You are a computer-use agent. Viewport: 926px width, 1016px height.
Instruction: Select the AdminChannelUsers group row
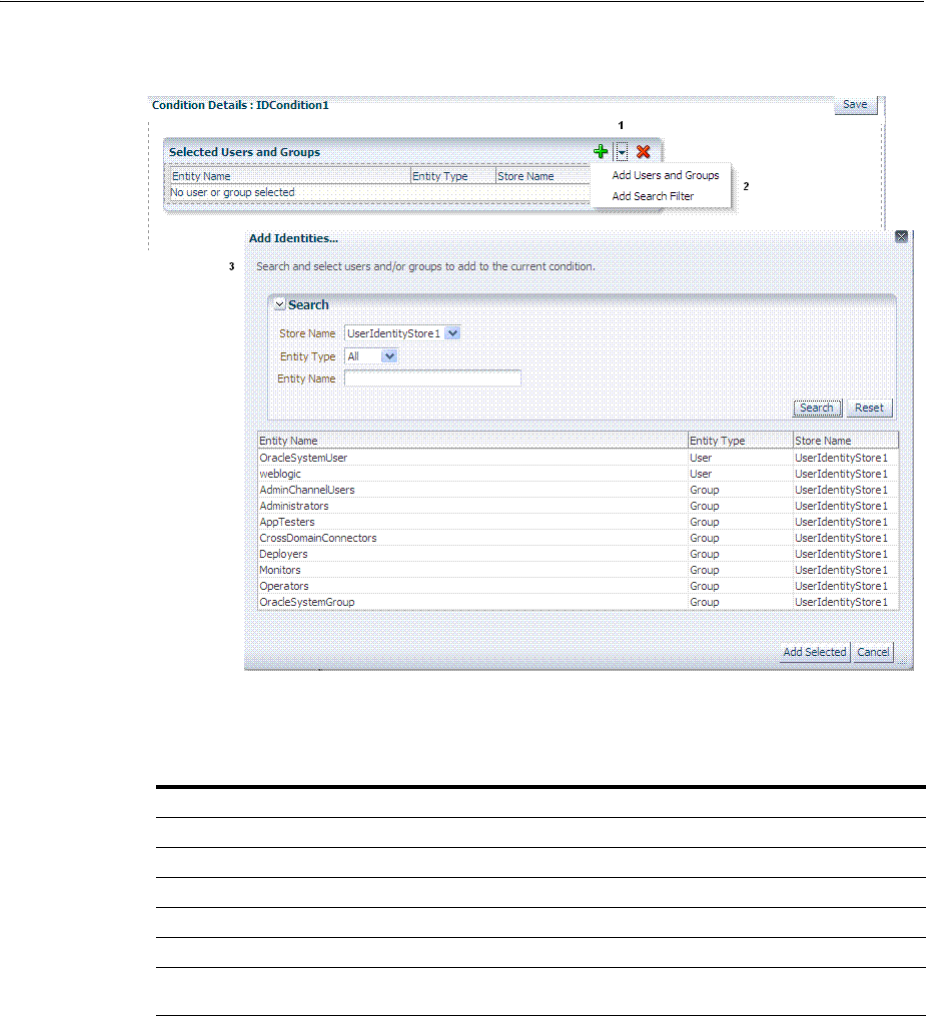coord(578,490)
